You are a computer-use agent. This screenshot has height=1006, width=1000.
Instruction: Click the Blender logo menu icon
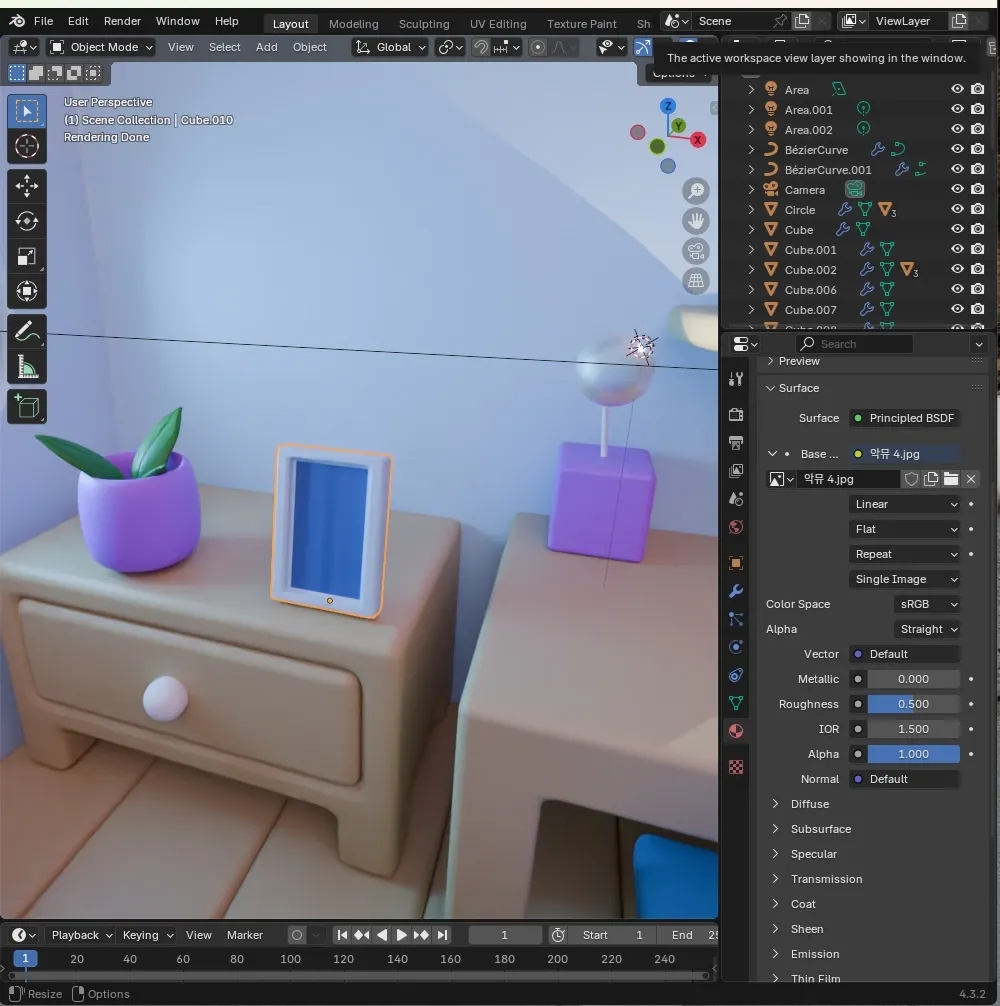coord(17,21)
